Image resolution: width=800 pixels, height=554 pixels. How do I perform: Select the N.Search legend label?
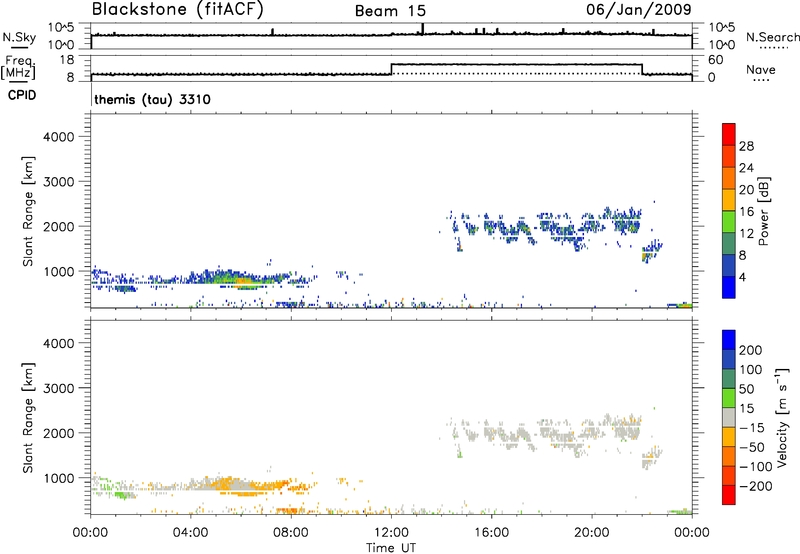click(772, 37)
